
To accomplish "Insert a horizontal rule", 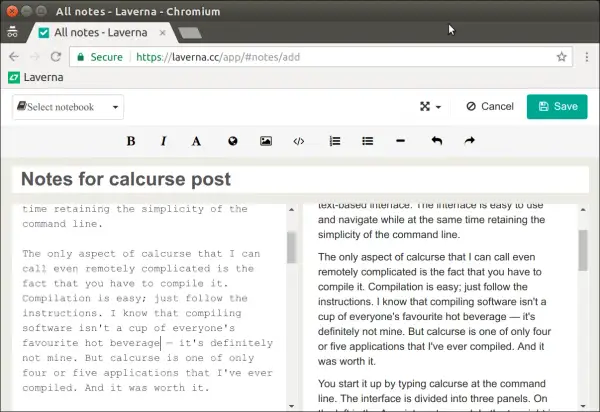I will [x=401, y=141].
